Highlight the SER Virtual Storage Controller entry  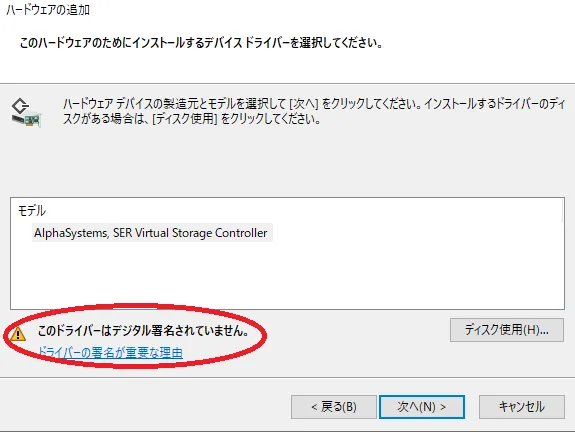click(x=152, y=233)
